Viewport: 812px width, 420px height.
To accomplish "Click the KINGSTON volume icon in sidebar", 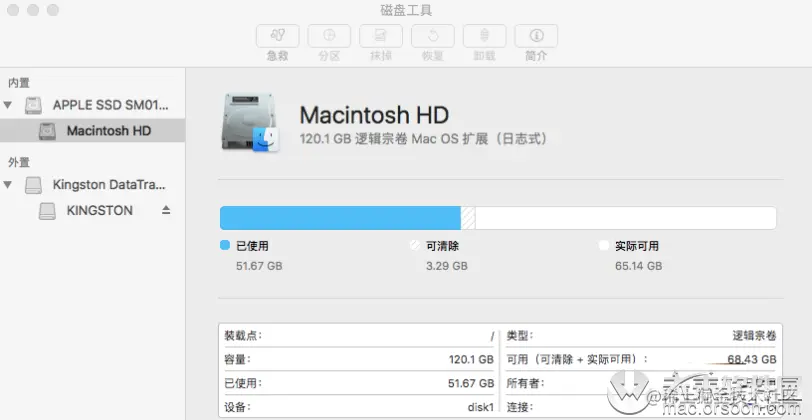I will click(47, 210).
